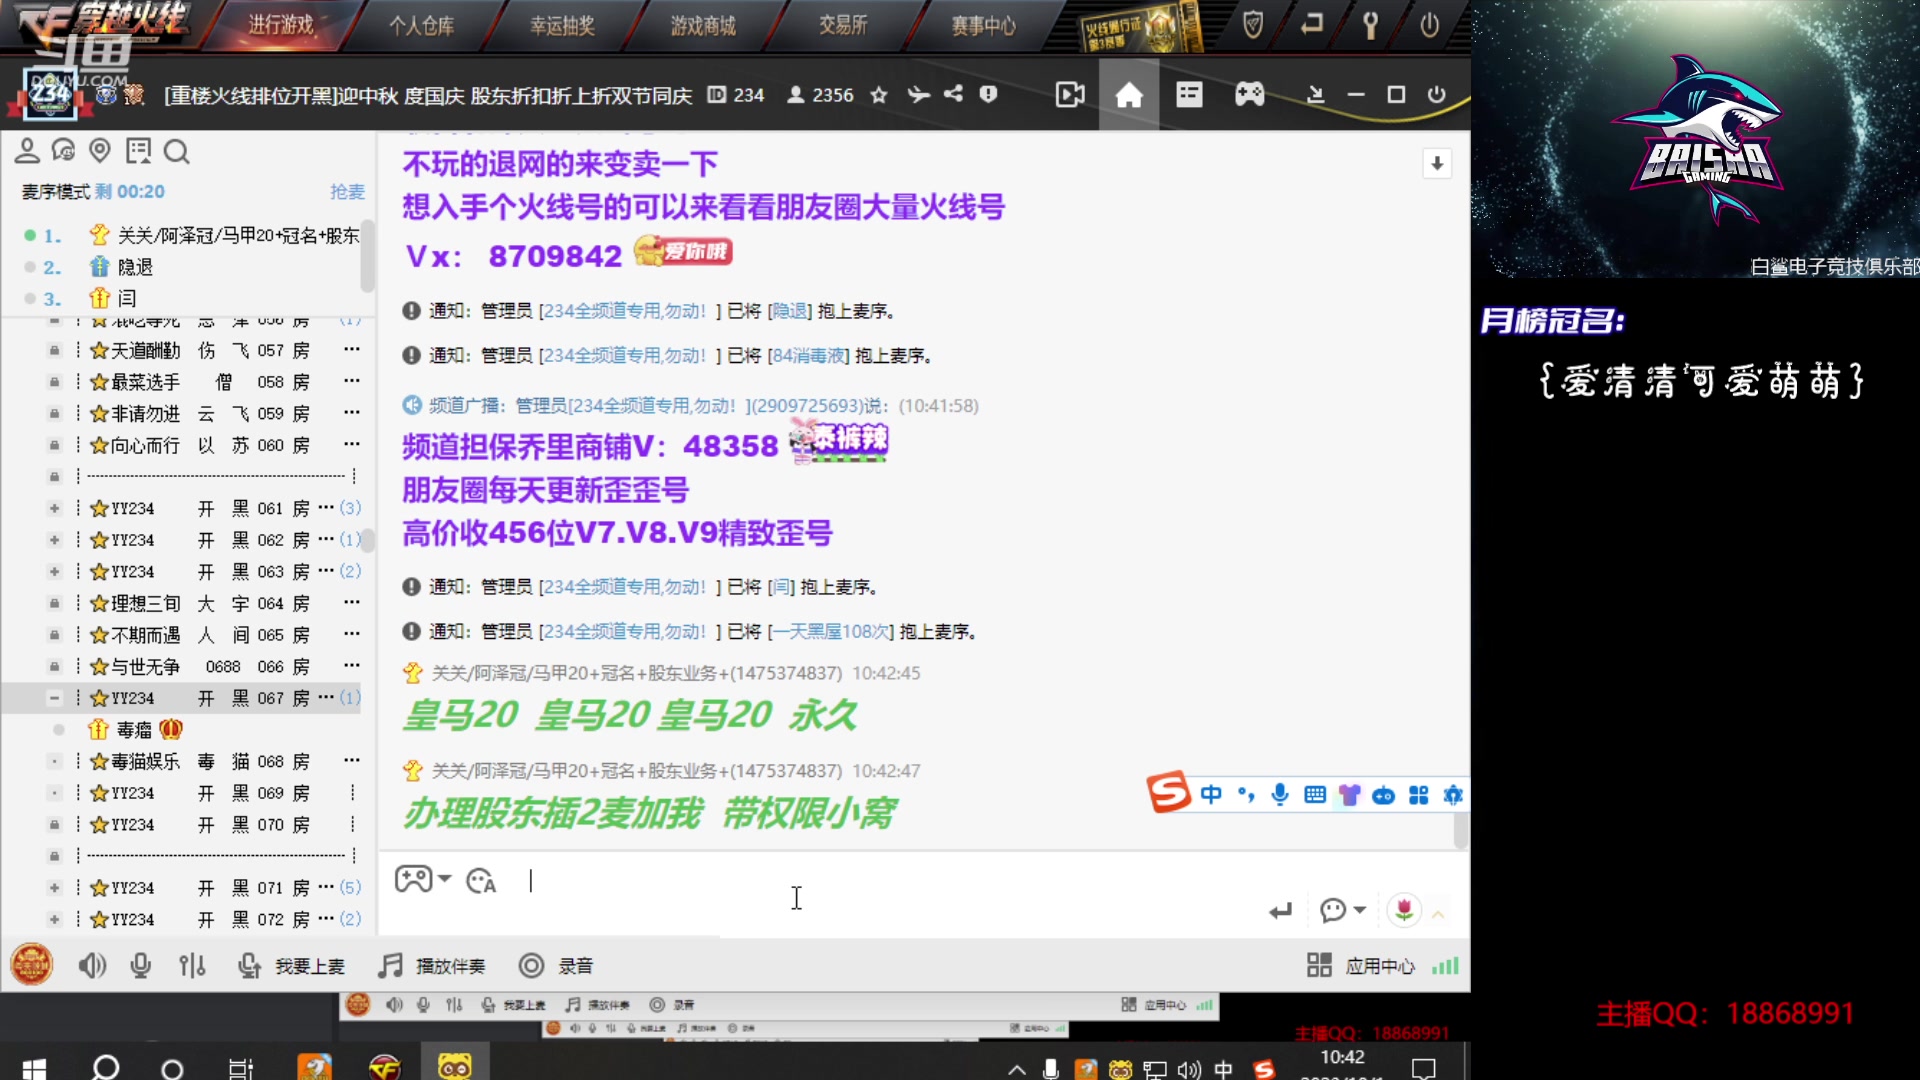Expand the up chevron beside flower
This screenshot has height=1080, width=1920.
point(1438,914)
